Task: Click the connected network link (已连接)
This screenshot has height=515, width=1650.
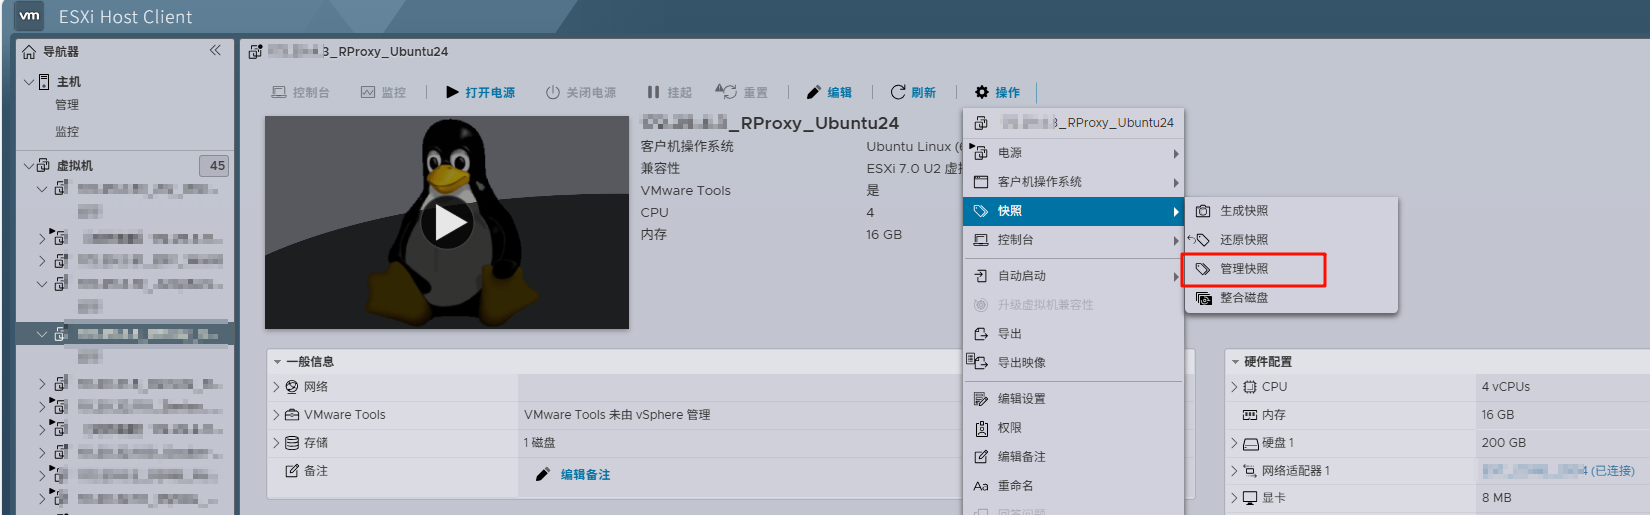Action: point(1559,471)
